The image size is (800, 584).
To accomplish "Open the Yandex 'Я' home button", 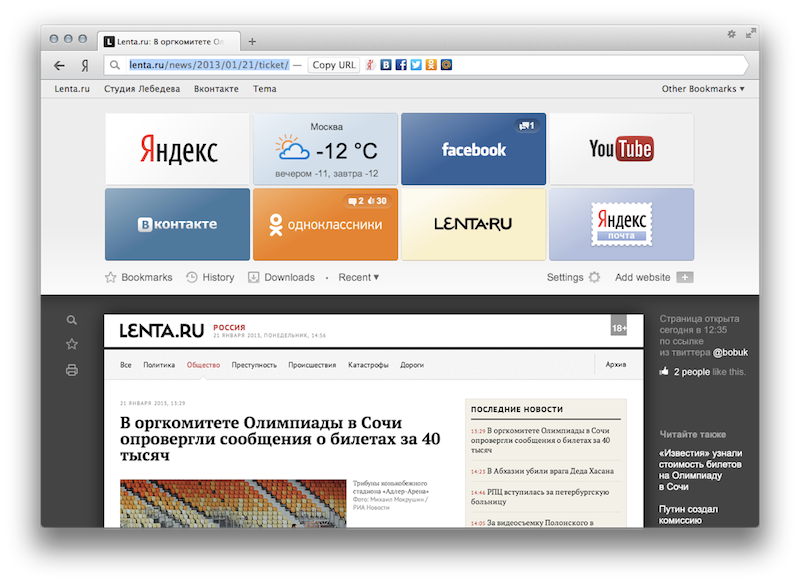I will tap(85, 65).
